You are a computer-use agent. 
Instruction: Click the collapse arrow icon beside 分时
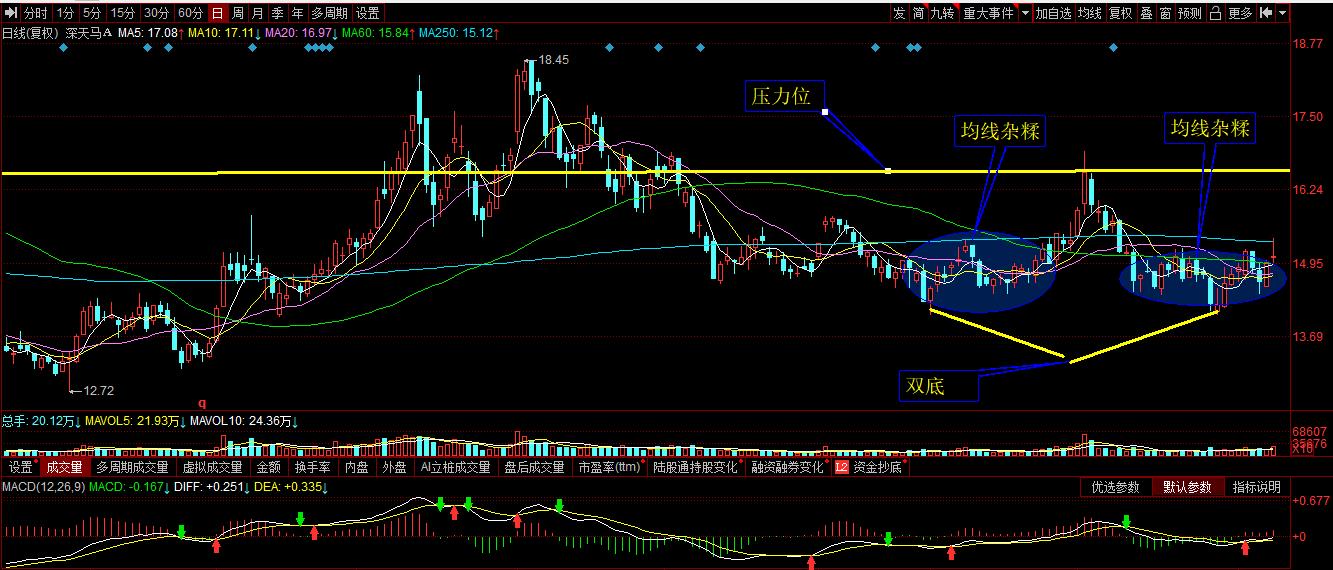pyautogui.click(x=11, y=13)
